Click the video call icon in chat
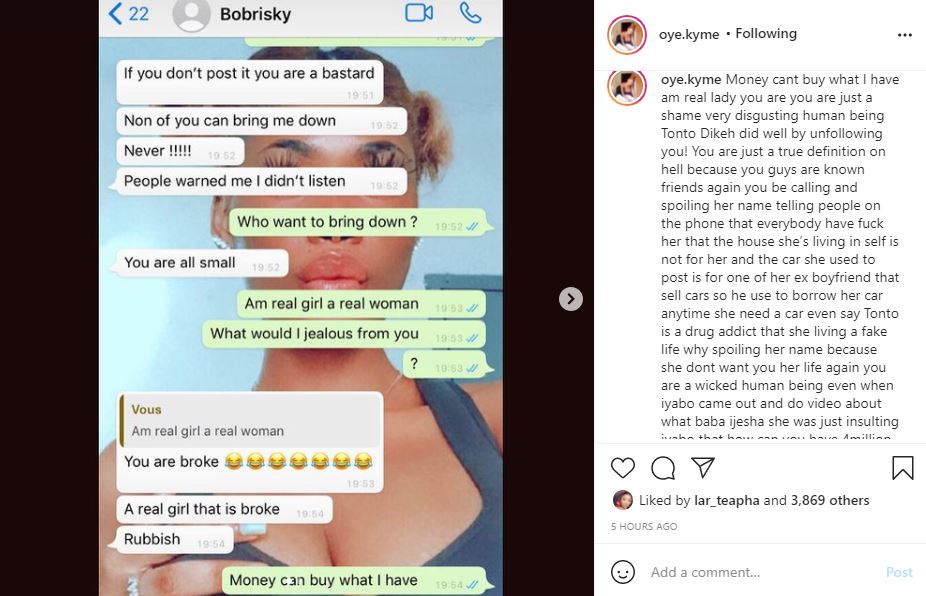This screenshot has height=596, width=926. 419,13
